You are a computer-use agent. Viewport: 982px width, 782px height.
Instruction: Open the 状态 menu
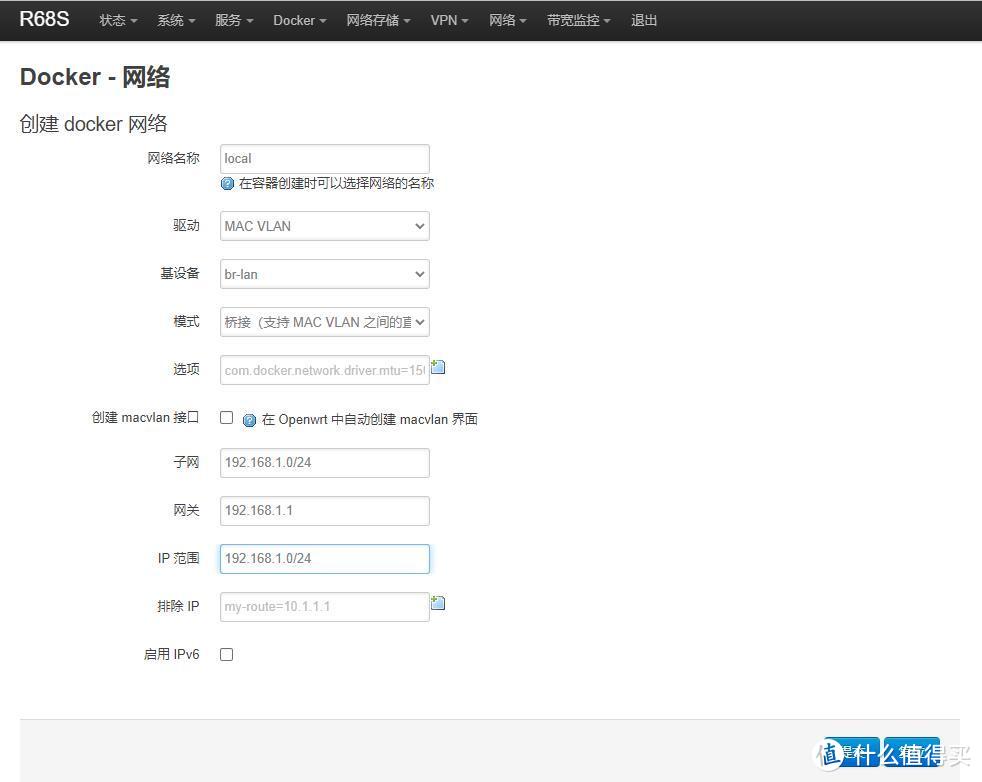(118, 21)
